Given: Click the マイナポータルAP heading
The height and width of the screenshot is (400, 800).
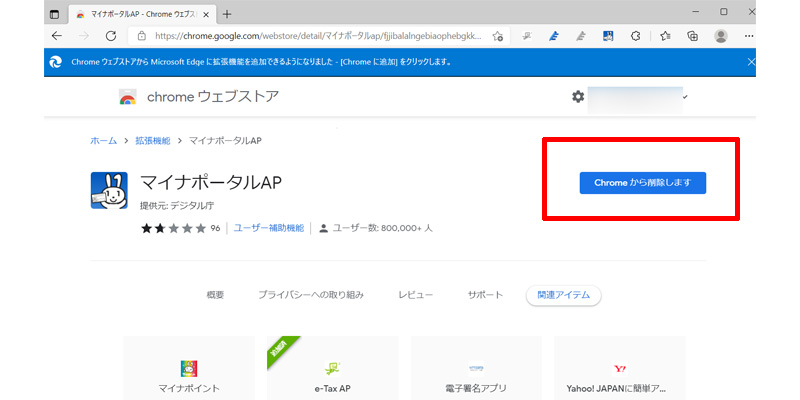Looking at the screenshot, I should coord(211,183).
